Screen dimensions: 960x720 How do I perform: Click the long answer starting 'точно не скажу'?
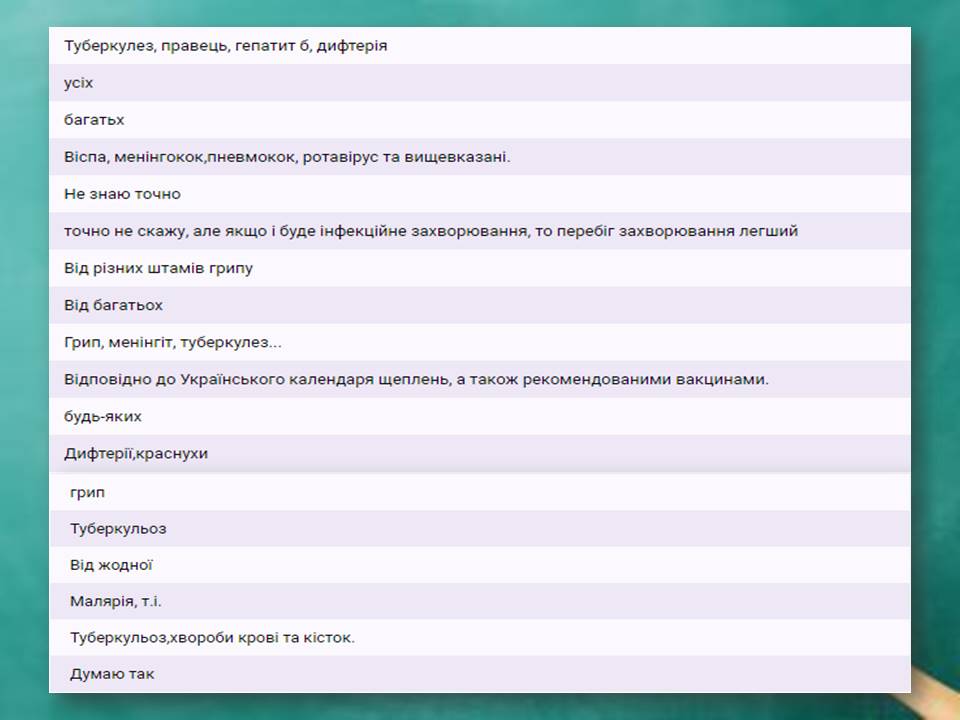click(x=479, y=231)
